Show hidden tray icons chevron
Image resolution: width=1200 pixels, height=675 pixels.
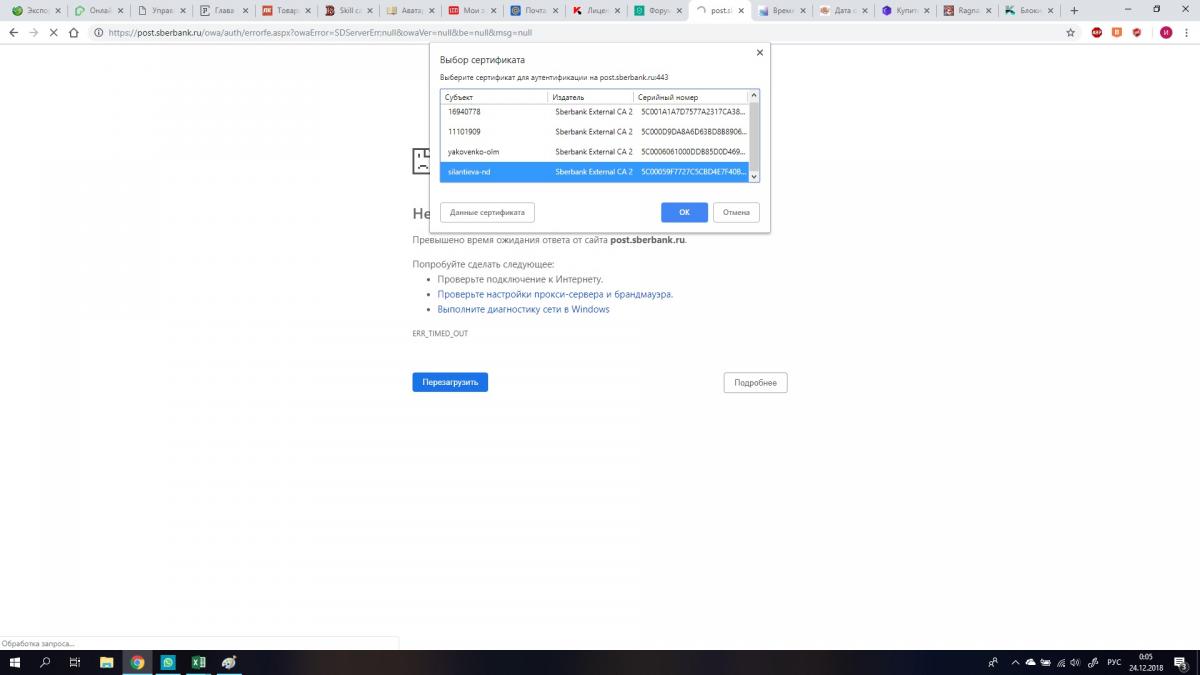point(1015,662)
